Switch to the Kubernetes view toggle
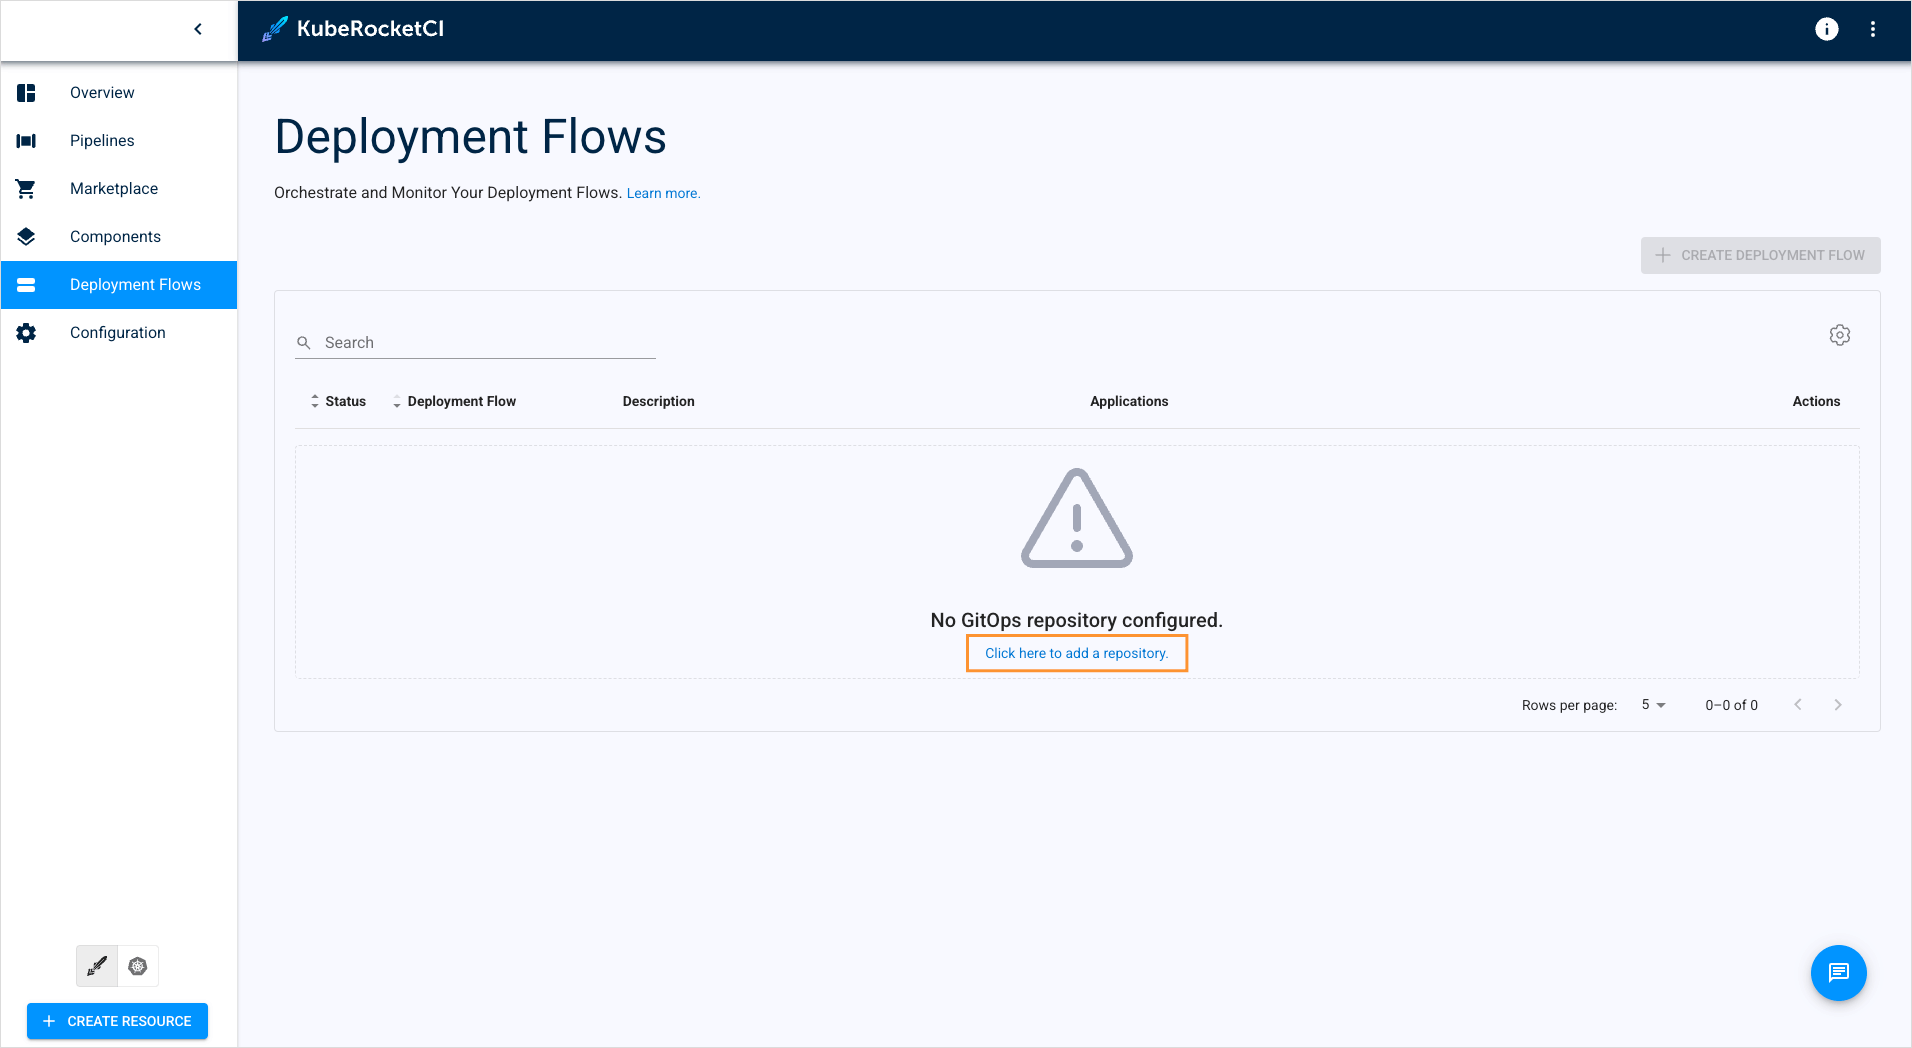This screenshot has width=1912, height=1048. click(138, 966)
